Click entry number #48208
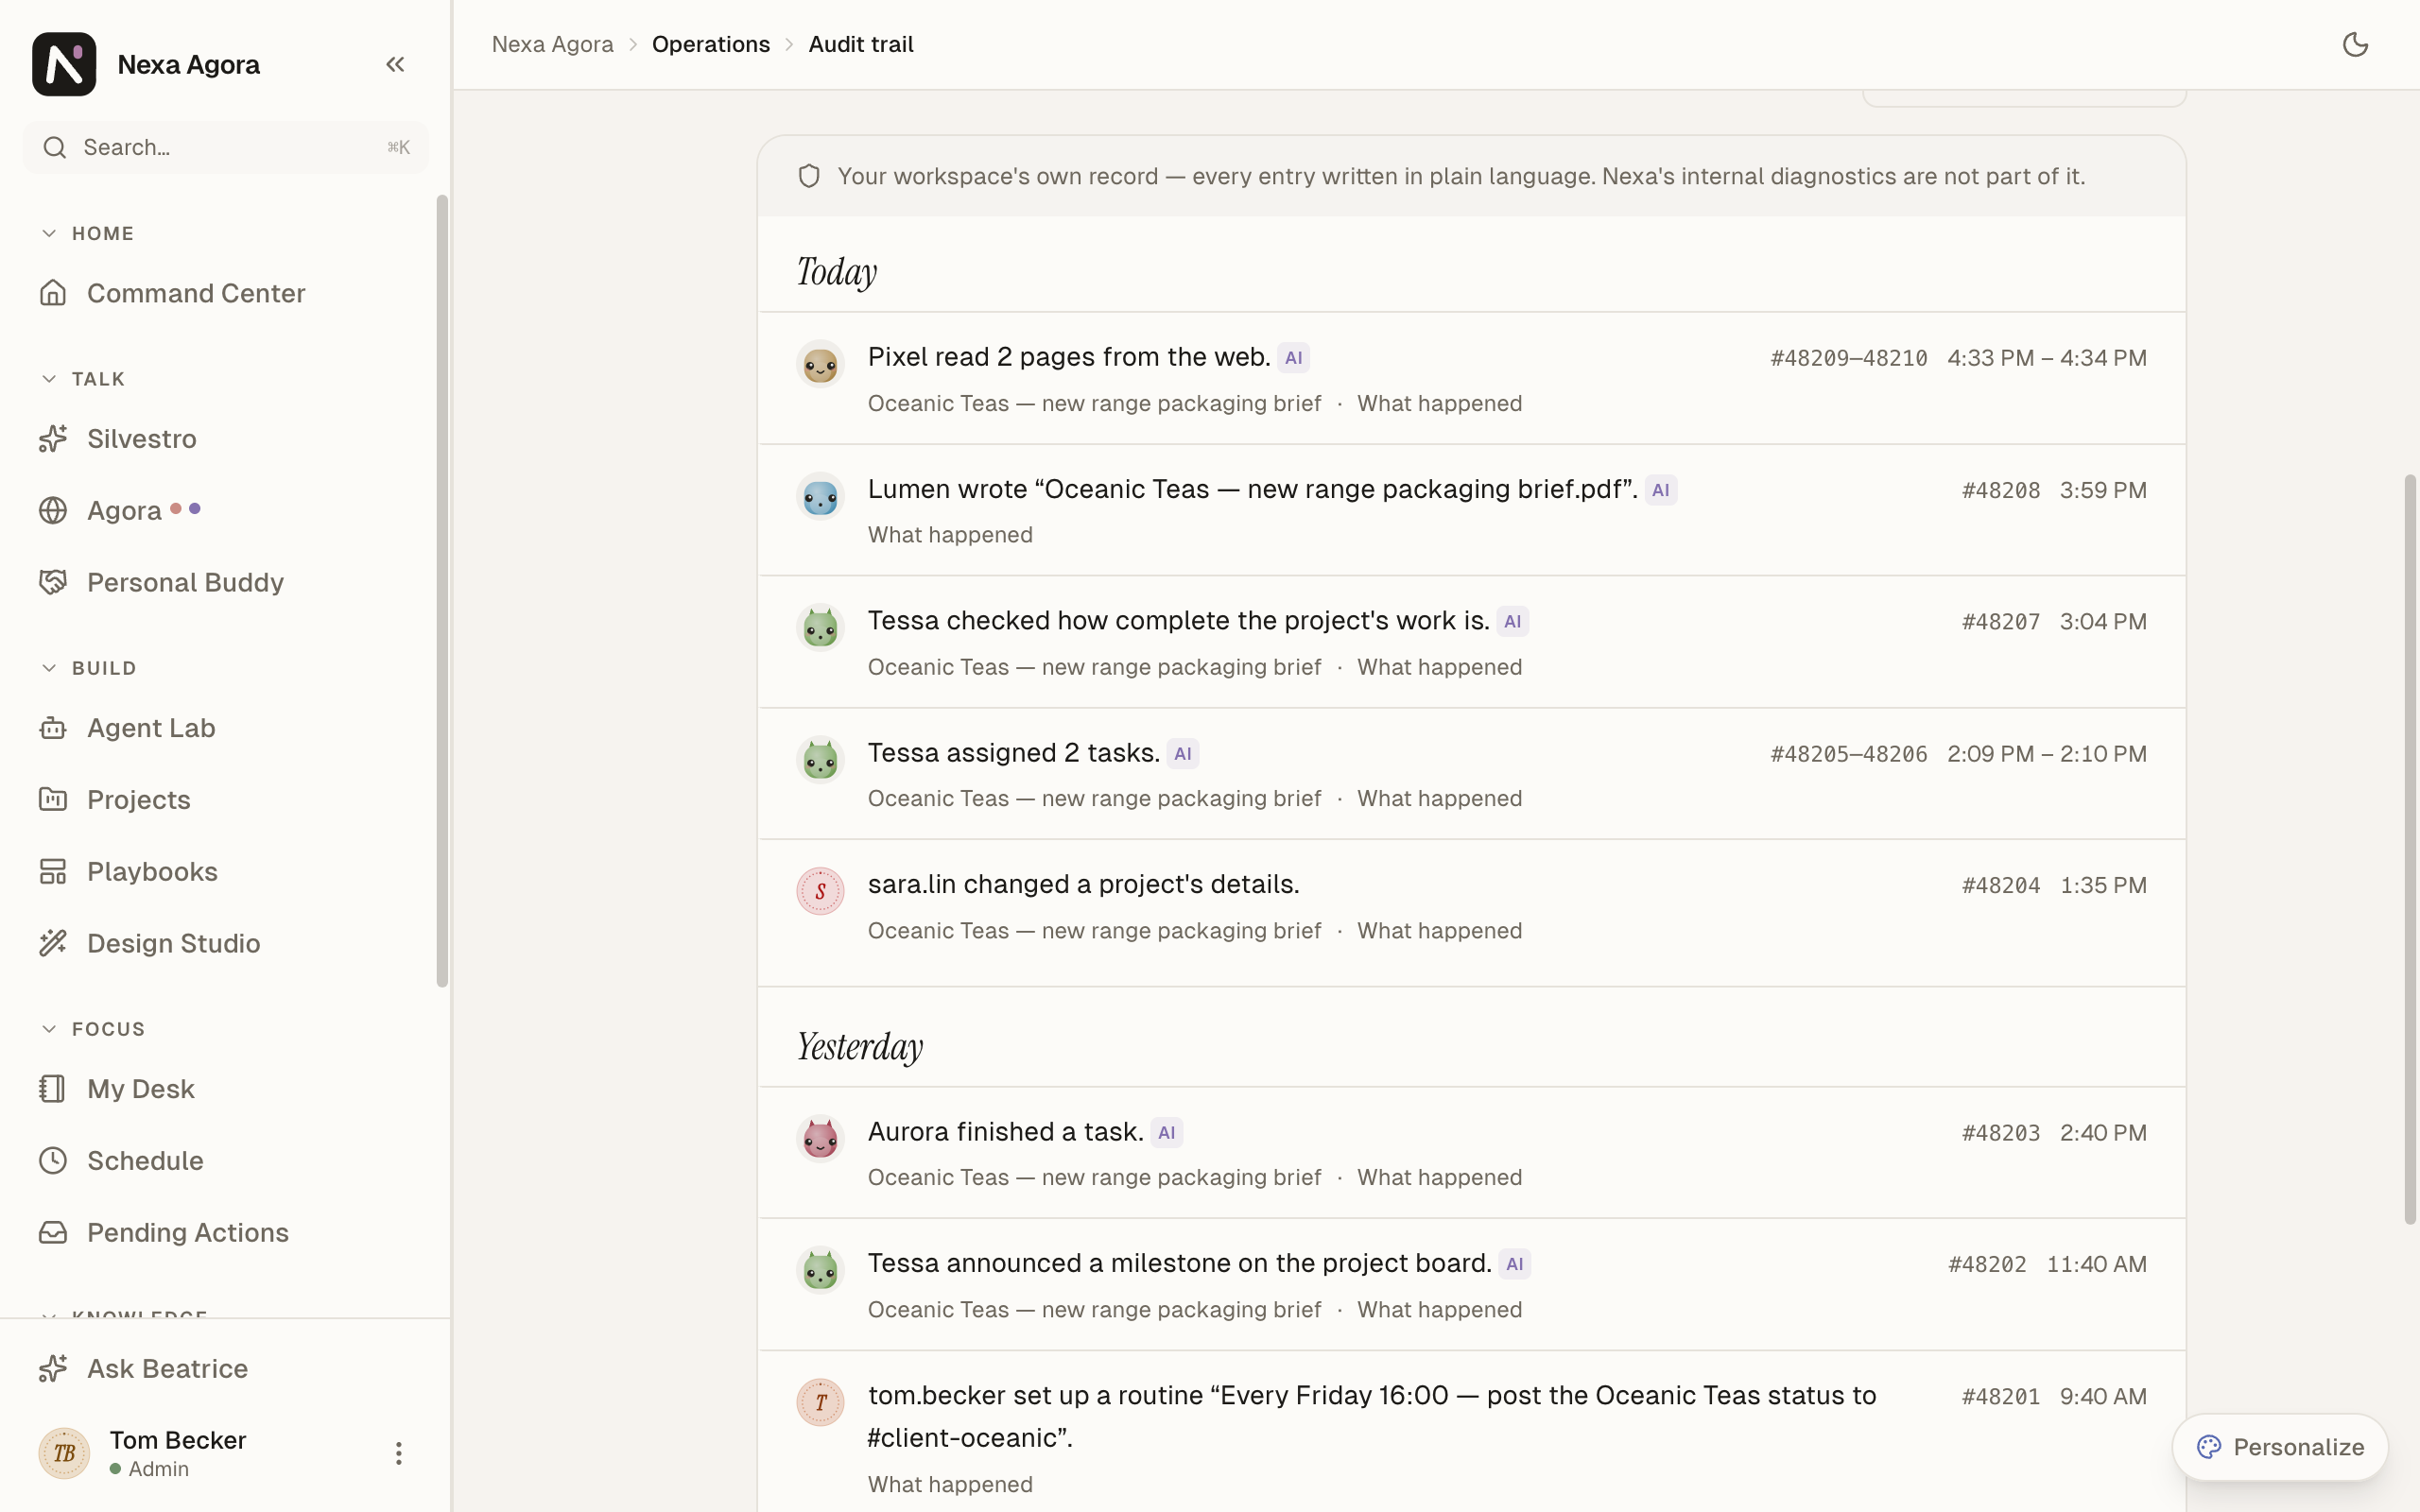The image size is (2420, 1512). click(2000, 490)
